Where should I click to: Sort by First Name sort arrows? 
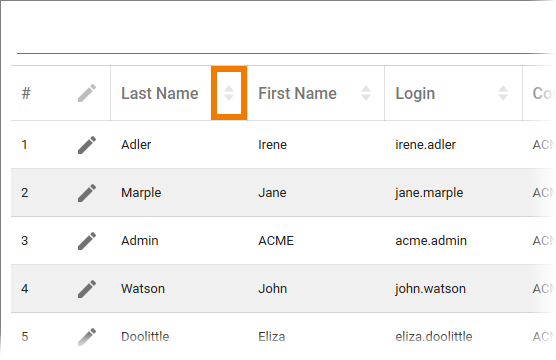coord(366,93)
